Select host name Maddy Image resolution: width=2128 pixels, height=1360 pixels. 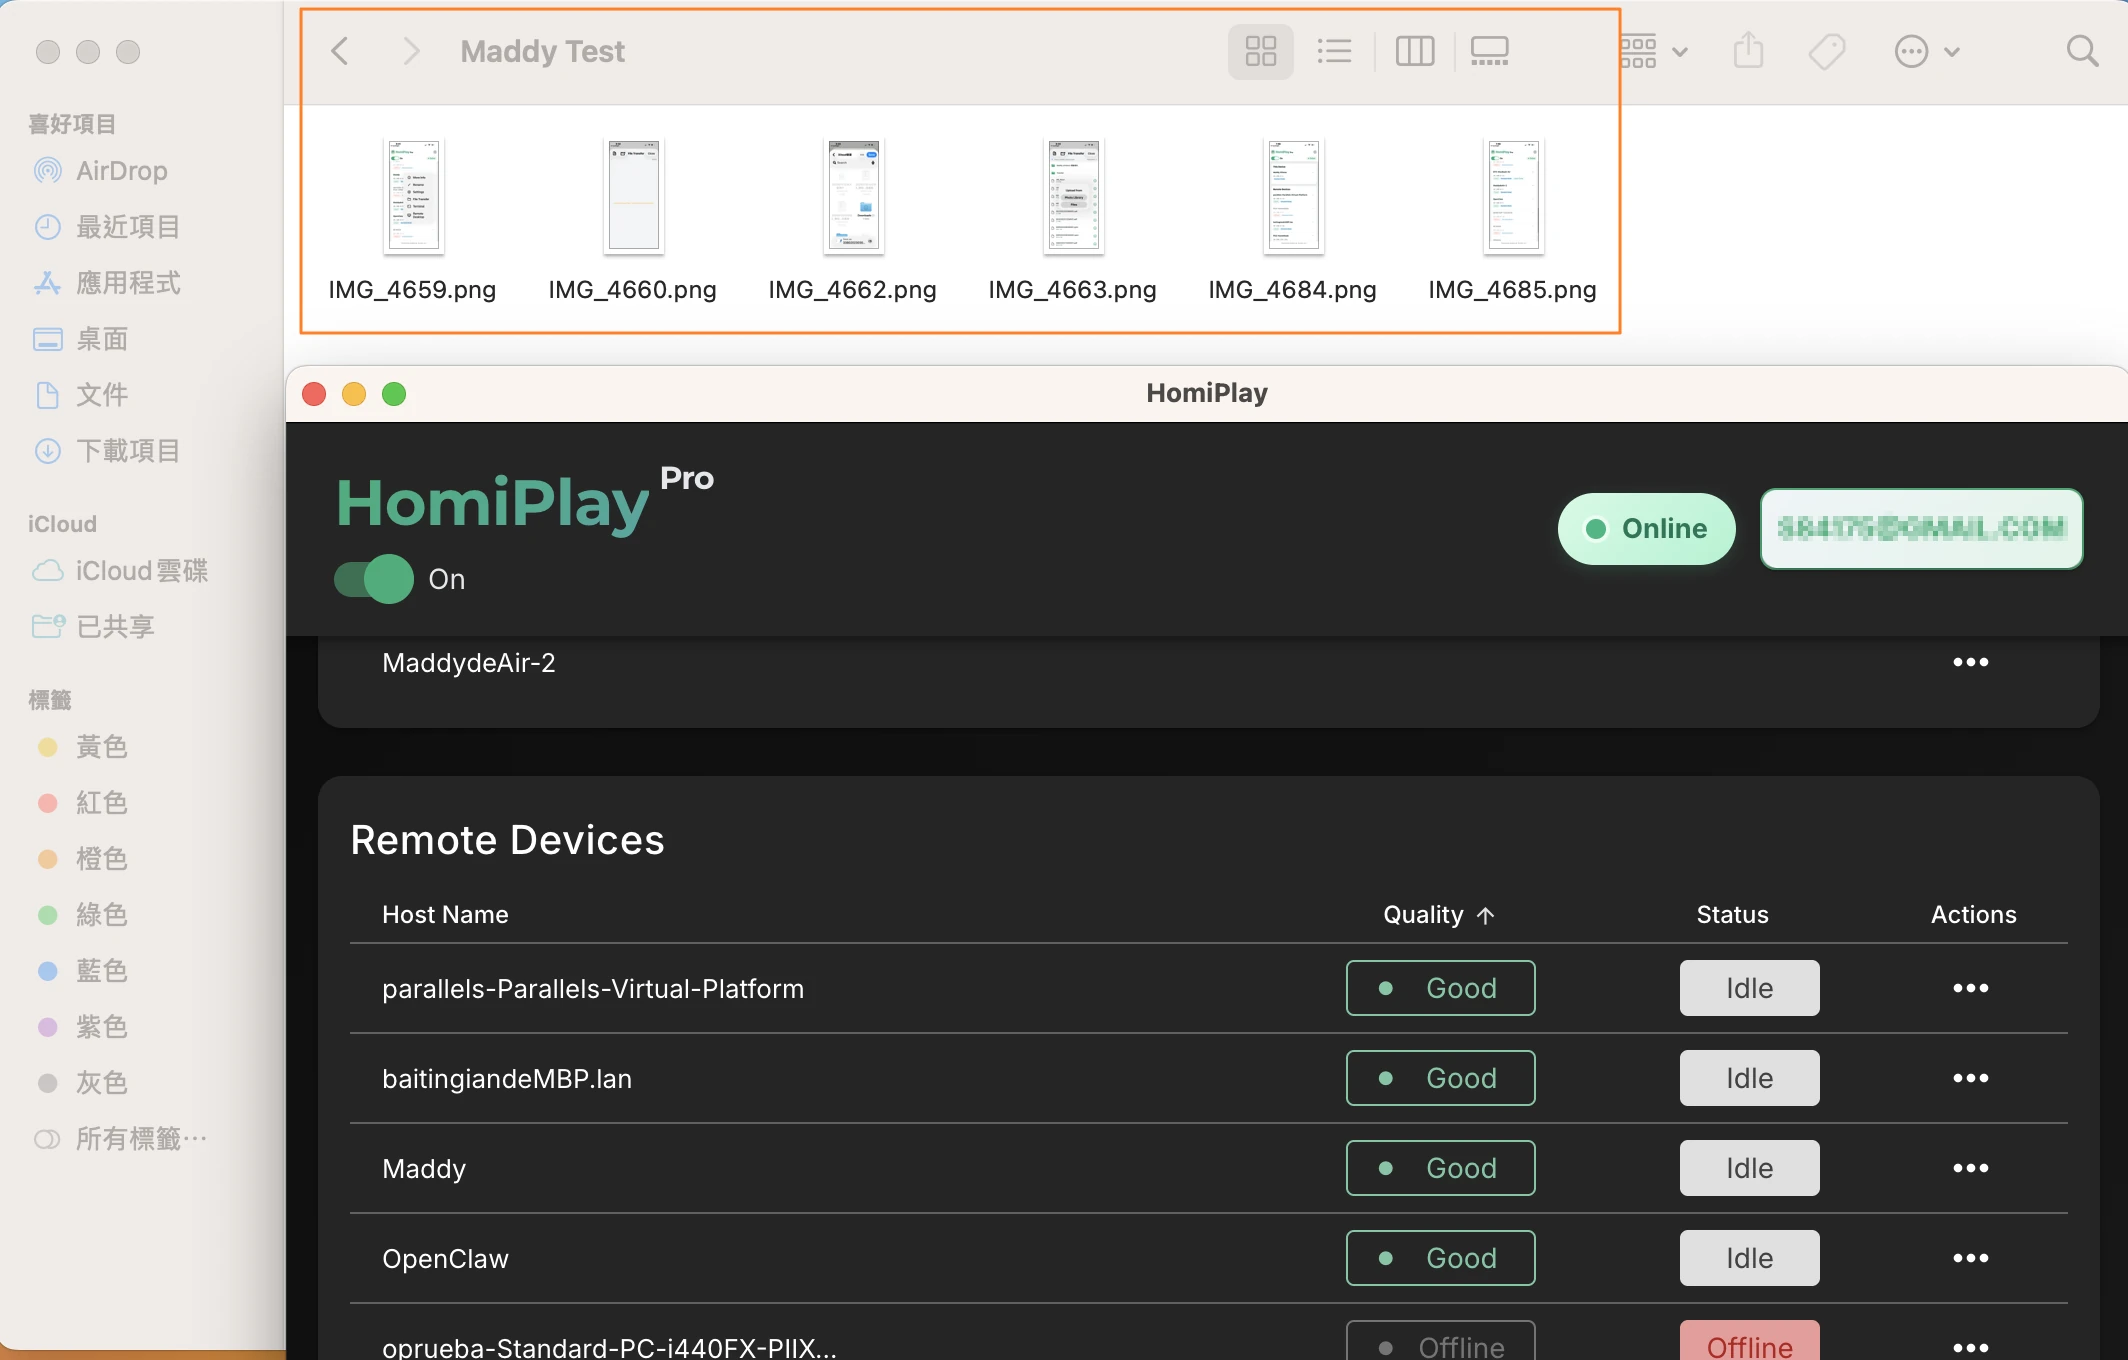424,1169
